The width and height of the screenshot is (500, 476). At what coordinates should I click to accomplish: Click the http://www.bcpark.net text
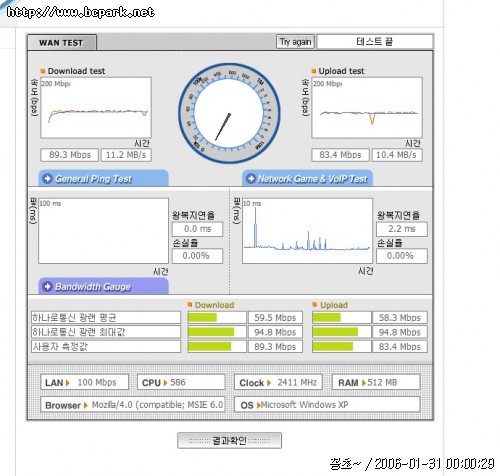click(81, 12)
